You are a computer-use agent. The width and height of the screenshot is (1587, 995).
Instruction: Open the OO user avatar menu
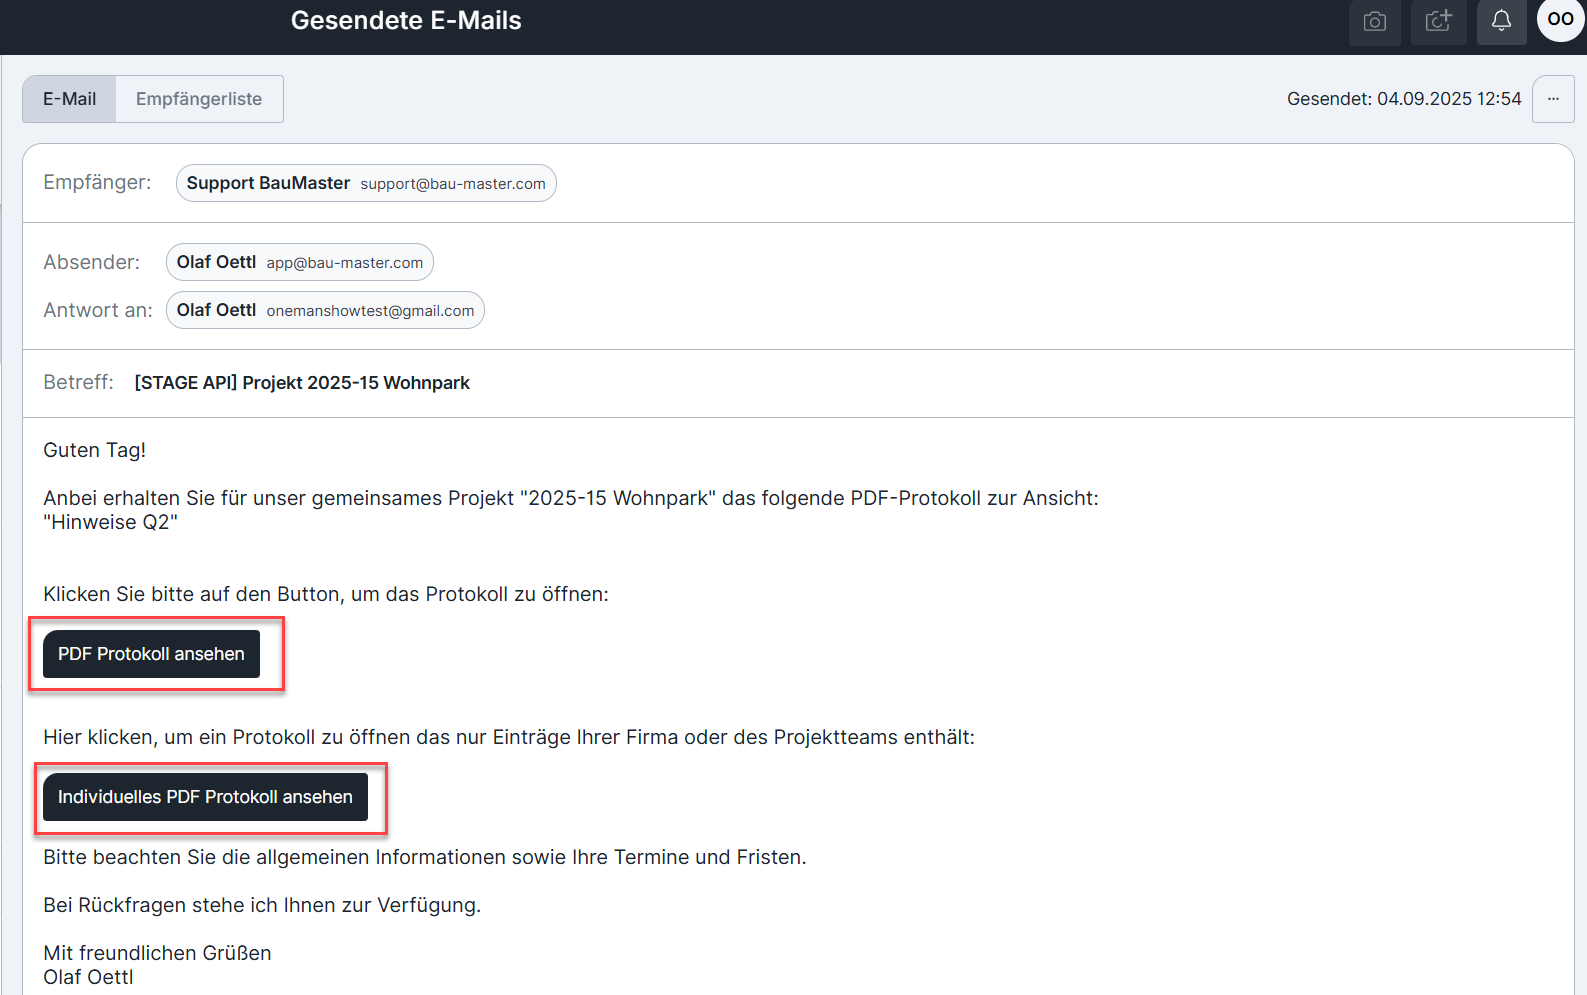tap(1560, 19)
